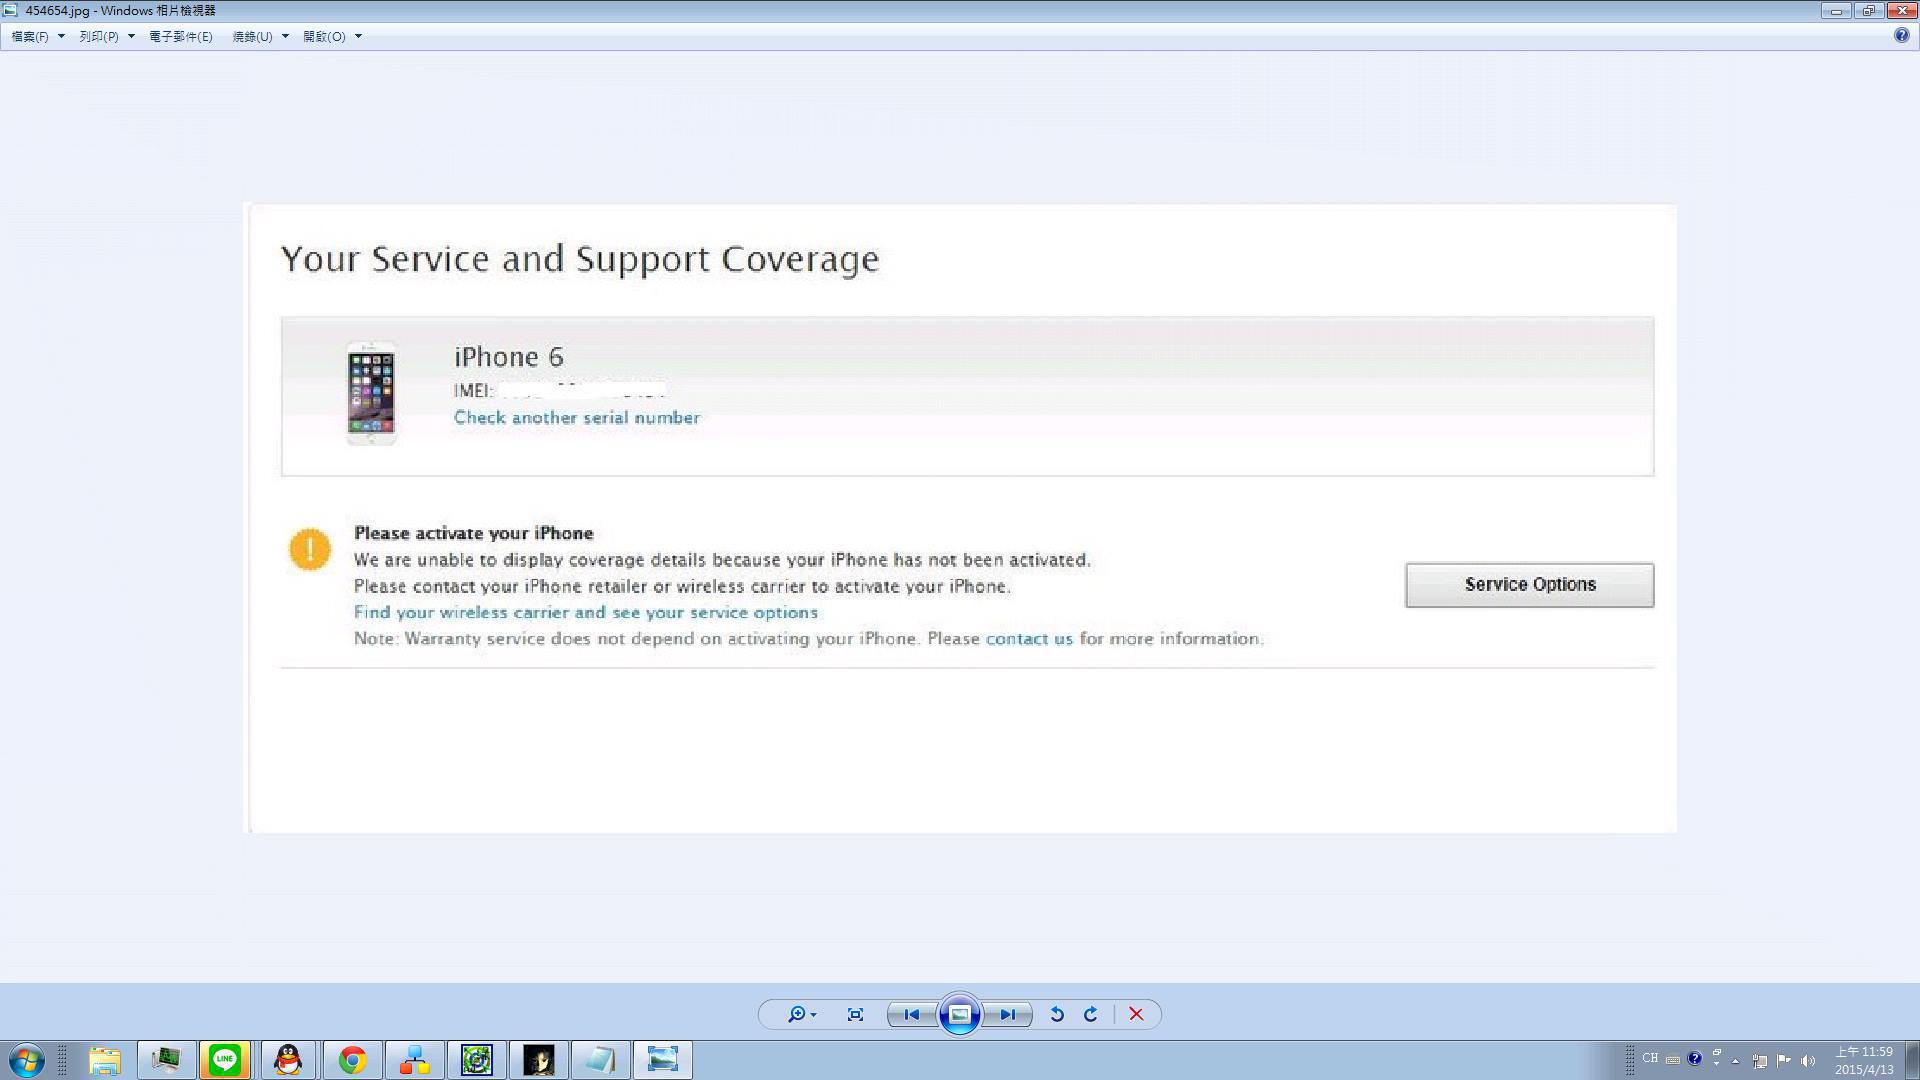
Task: Open the dark portrait taskbar app
Action: point(539,1060)
